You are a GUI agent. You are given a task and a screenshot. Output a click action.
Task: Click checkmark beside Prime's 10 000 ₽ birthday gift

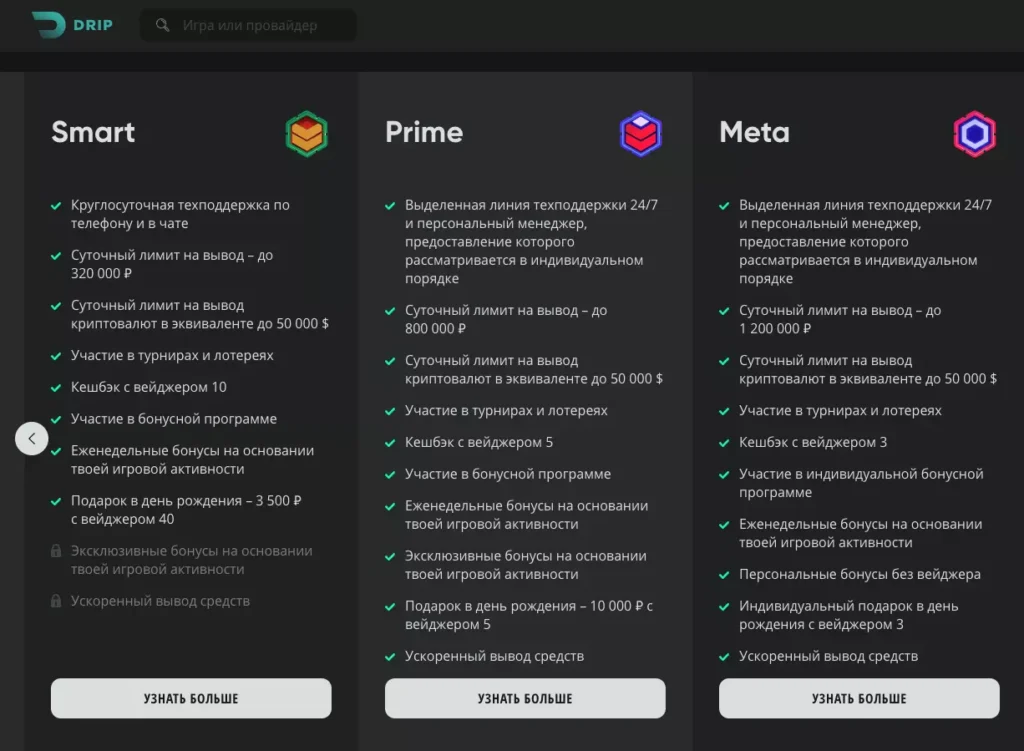pyautogui.click(x=390, y=606)
